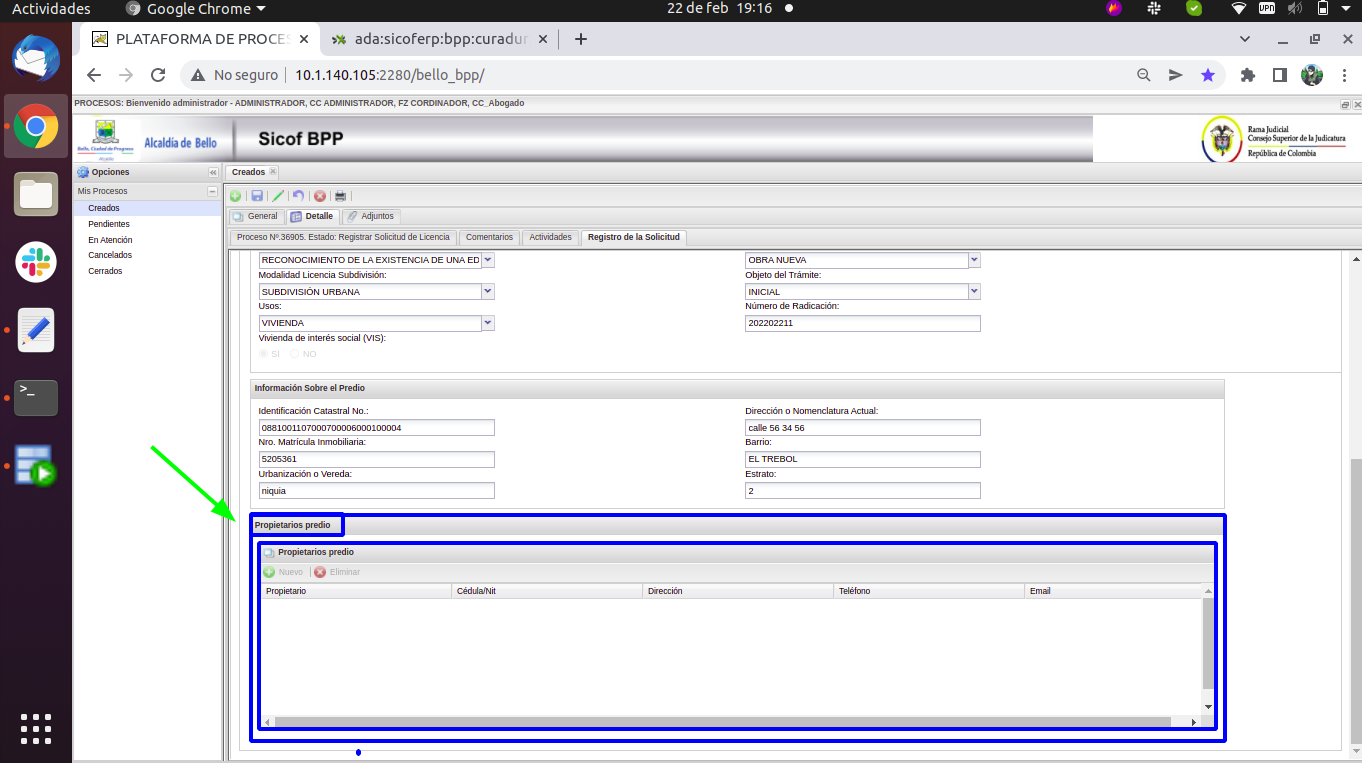Image resolution: width=1362 pixels, height=763 pixels.
Task: Click the green pencil edit icon
Action: coord(278,196)
